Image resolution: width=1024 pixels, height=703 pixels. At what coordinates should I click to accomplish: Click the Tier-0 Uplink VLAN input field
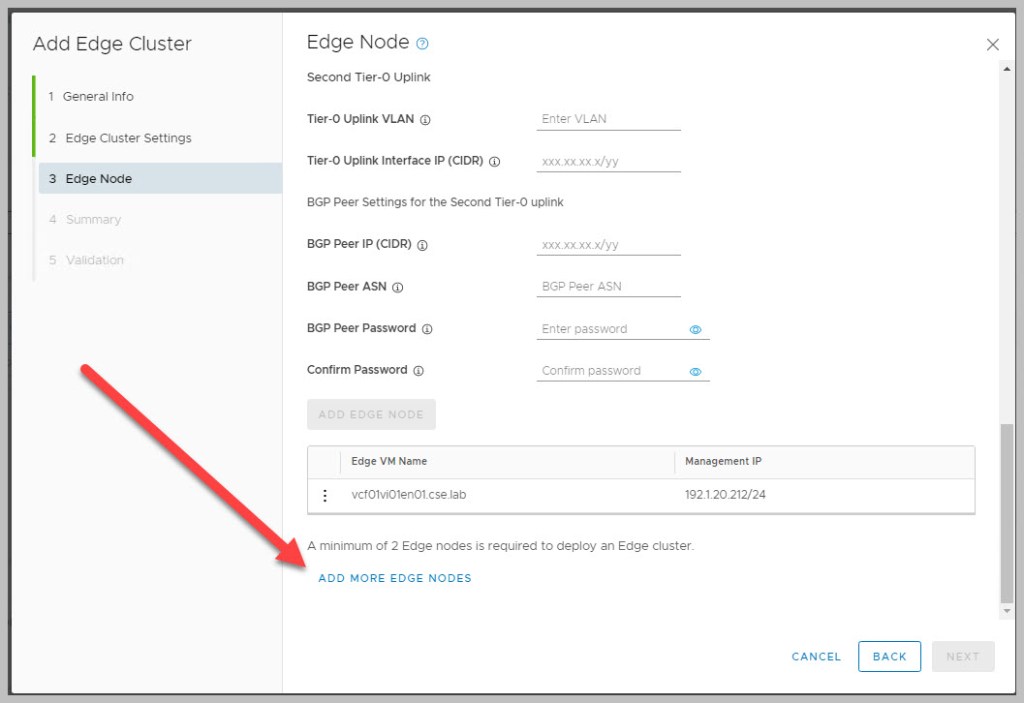tap(608, 119)
